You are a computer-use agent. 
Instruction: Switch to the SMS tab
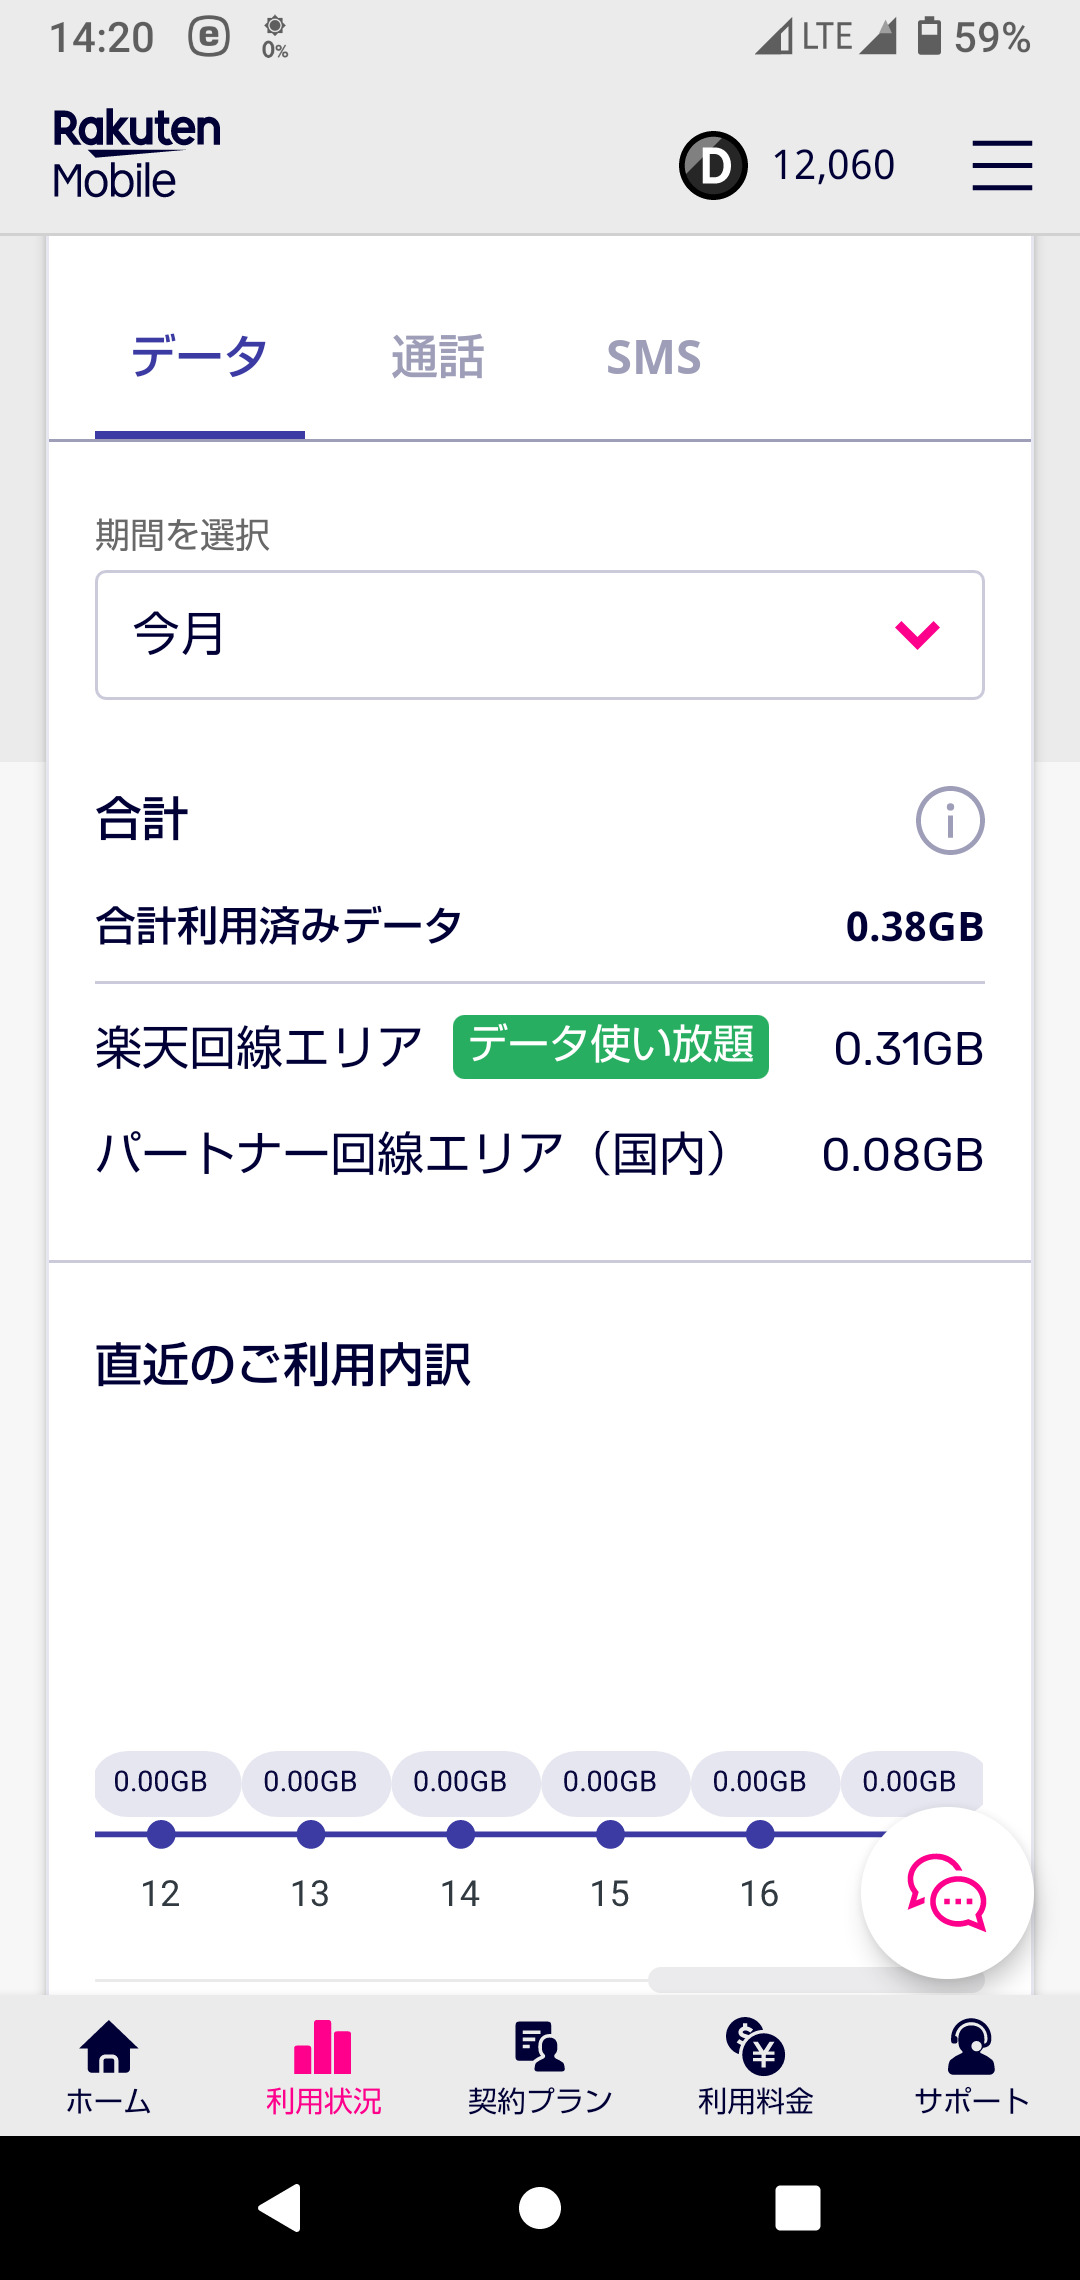click(653, 358)
